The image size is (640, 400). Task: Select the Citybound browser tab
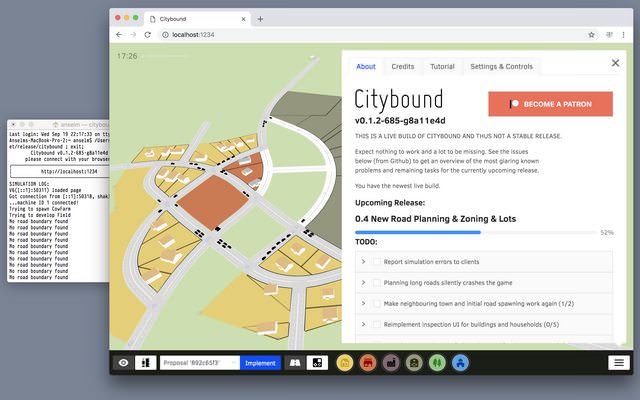(198, 19)
